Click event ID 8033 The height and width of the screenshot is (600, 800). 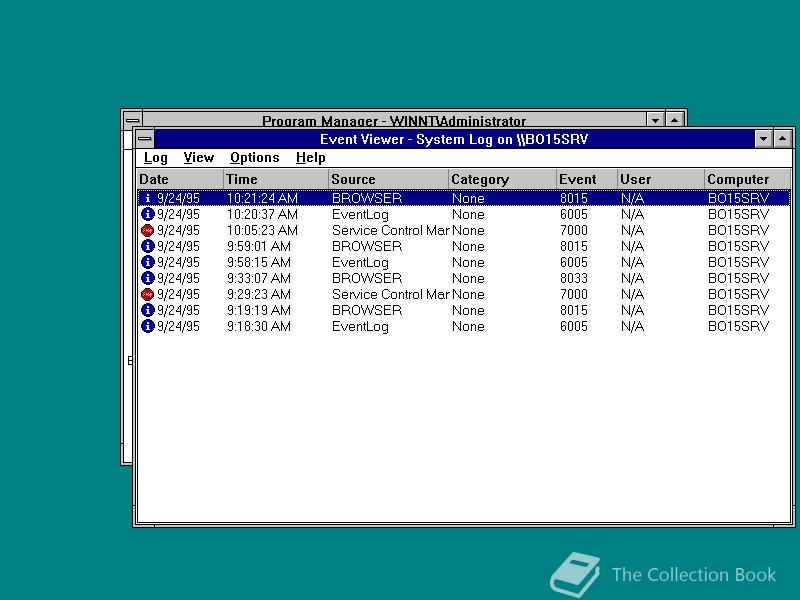pyautogui.click(x=573, y=278)
